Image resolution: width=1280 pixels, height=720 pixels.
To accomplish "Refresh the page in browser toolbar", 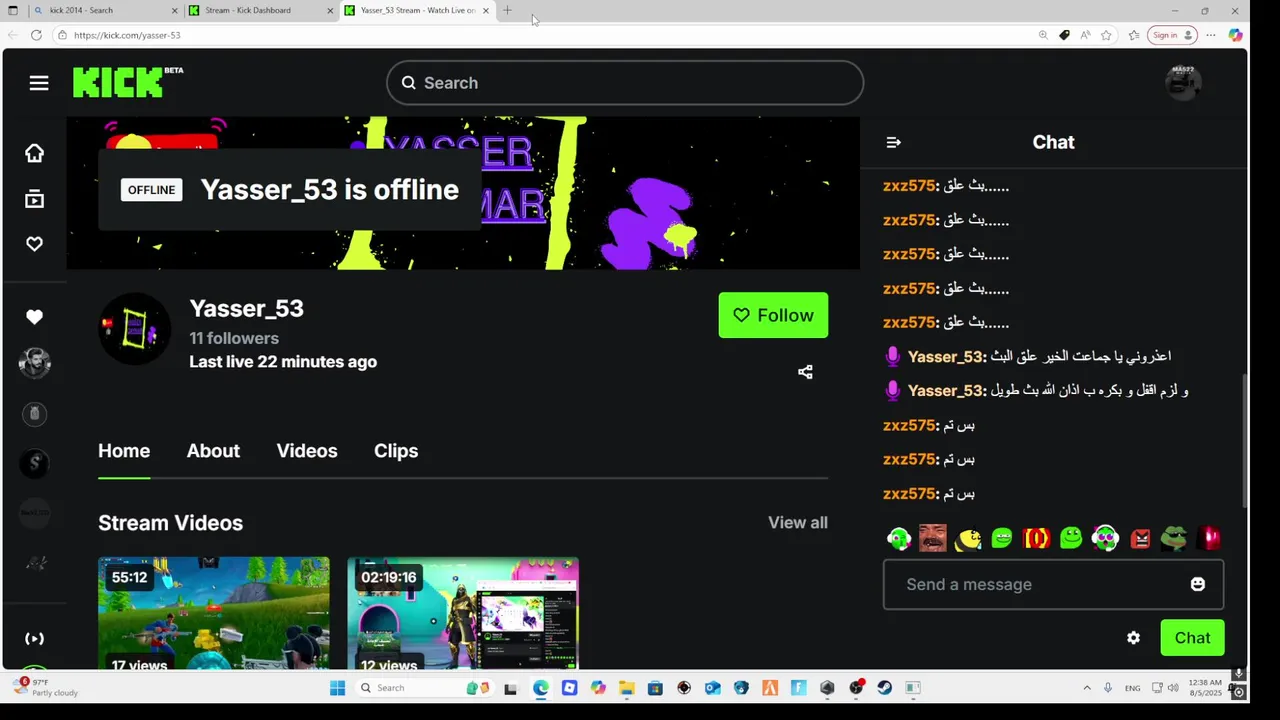I will pos(36,35).
